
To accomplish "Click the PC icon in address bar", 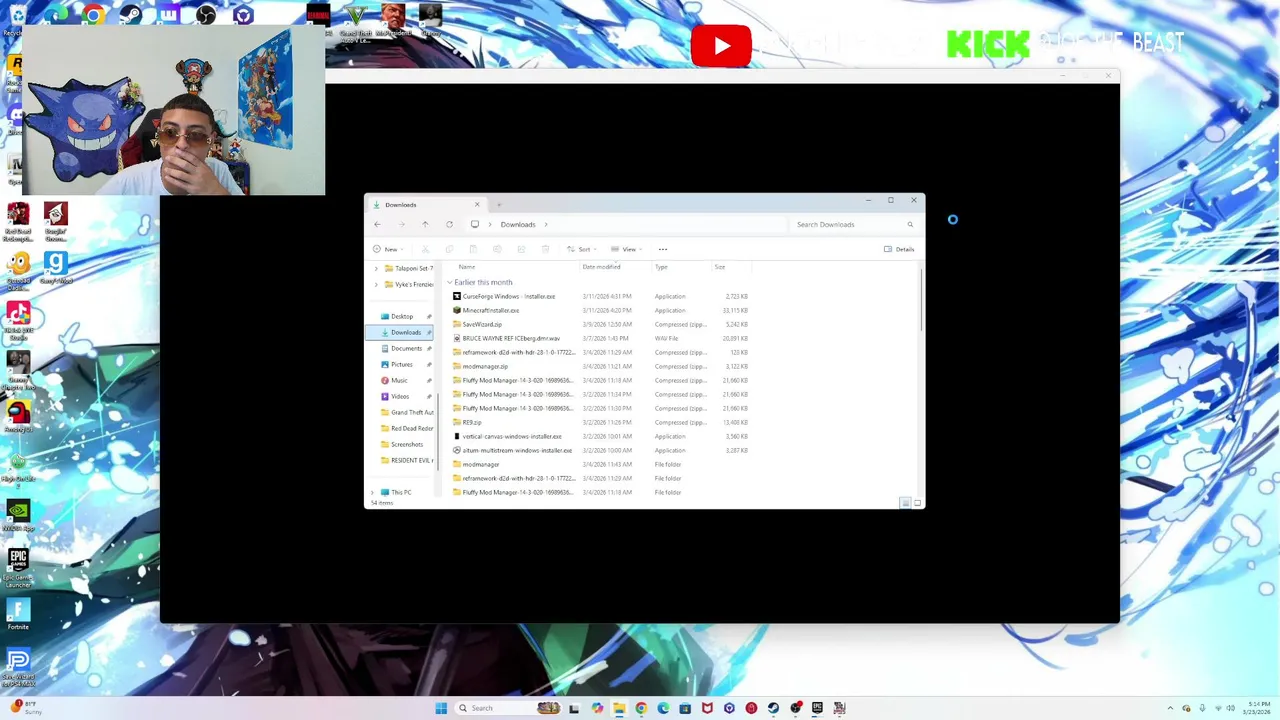I will pyautogui.click(x=475, y=224).
